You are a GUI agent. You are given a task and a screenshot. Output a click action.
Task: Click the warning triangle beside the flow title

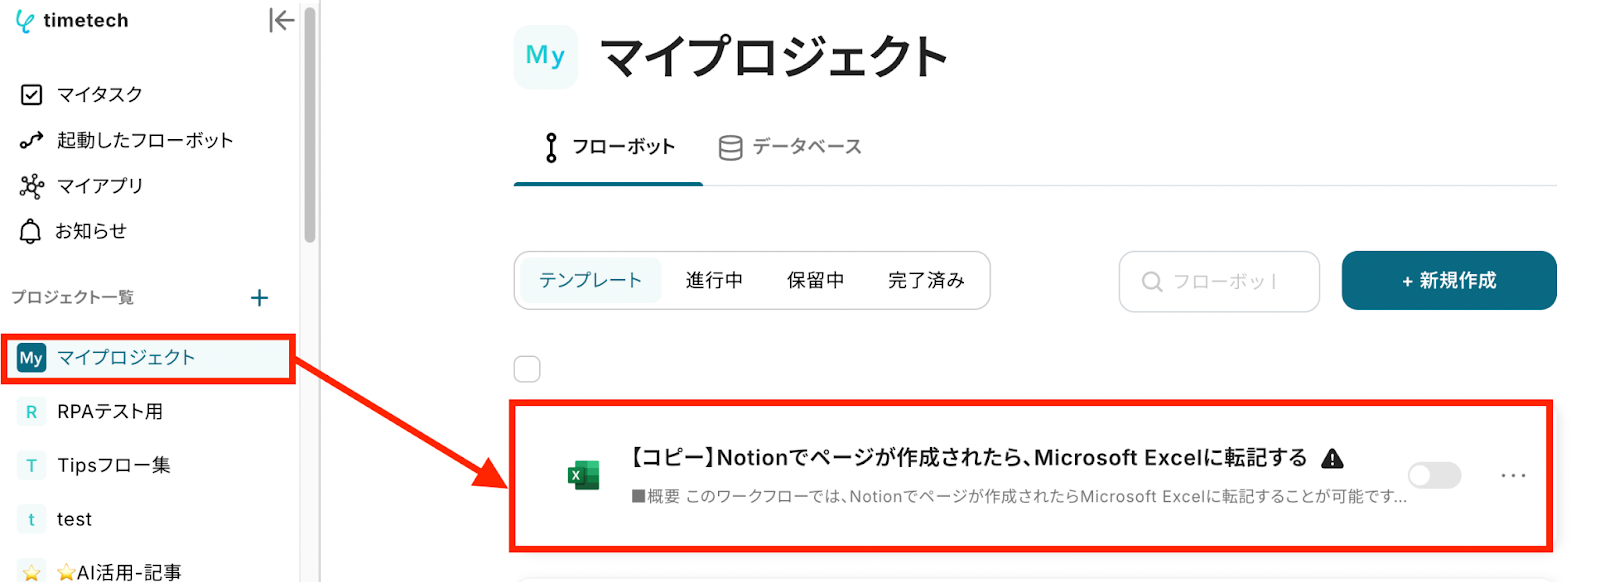coord(1332,459)
